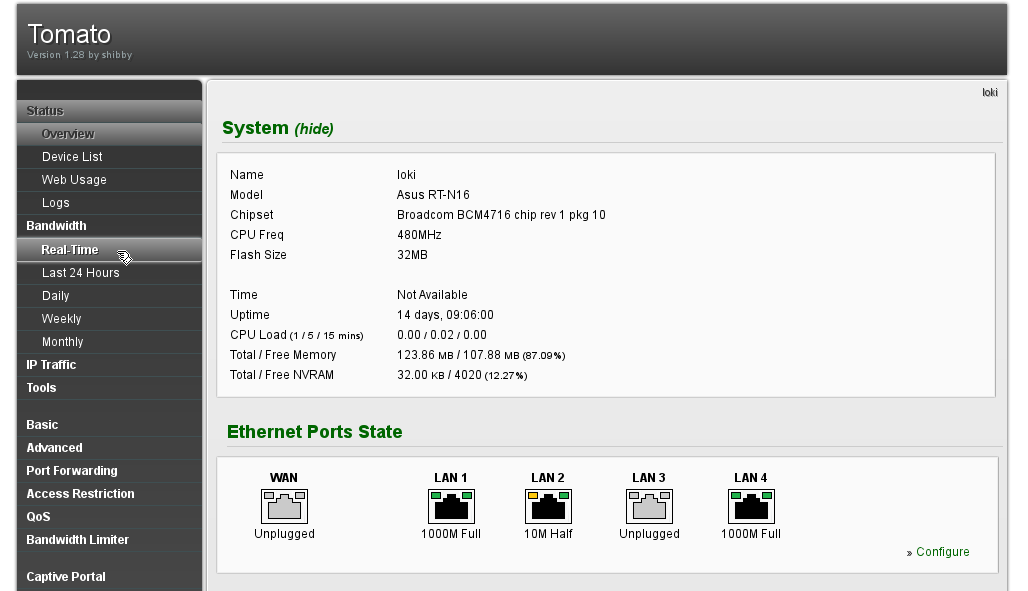This screenshot has width=1028, height=591.
Task: Click the 'loki' value in the Name row
Action: tap(406, 175)
